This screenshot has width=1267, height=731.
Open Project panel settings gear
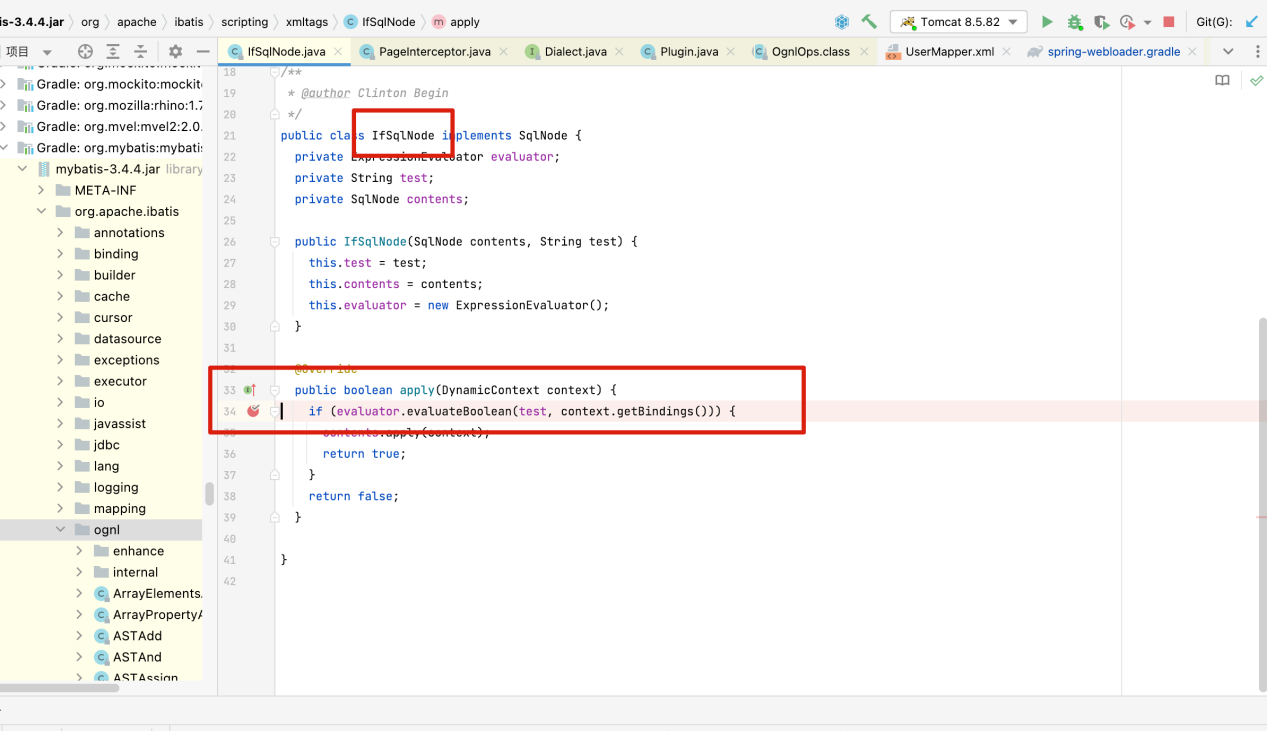[175, 51]
